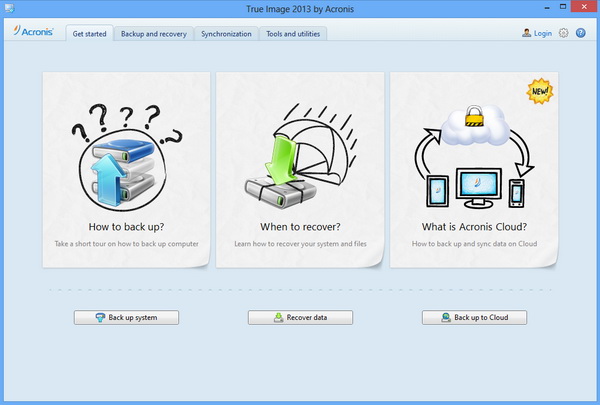Image resolution: width=600 pixels, height=405 pixels.
Task: Open the 'How to back up?' heading
Action: coord(126,227)
